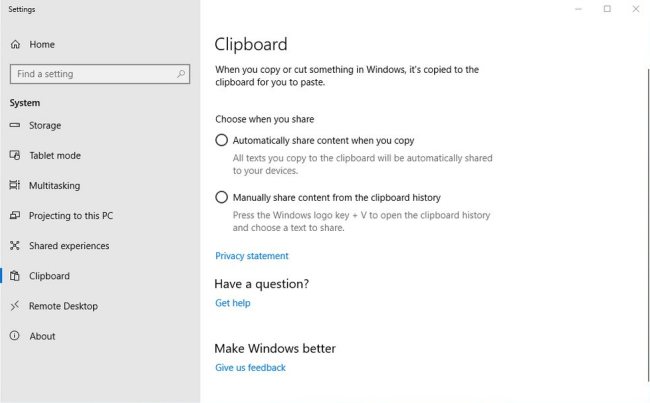
Task: Click the Find a setting search box
Action: 100,74
